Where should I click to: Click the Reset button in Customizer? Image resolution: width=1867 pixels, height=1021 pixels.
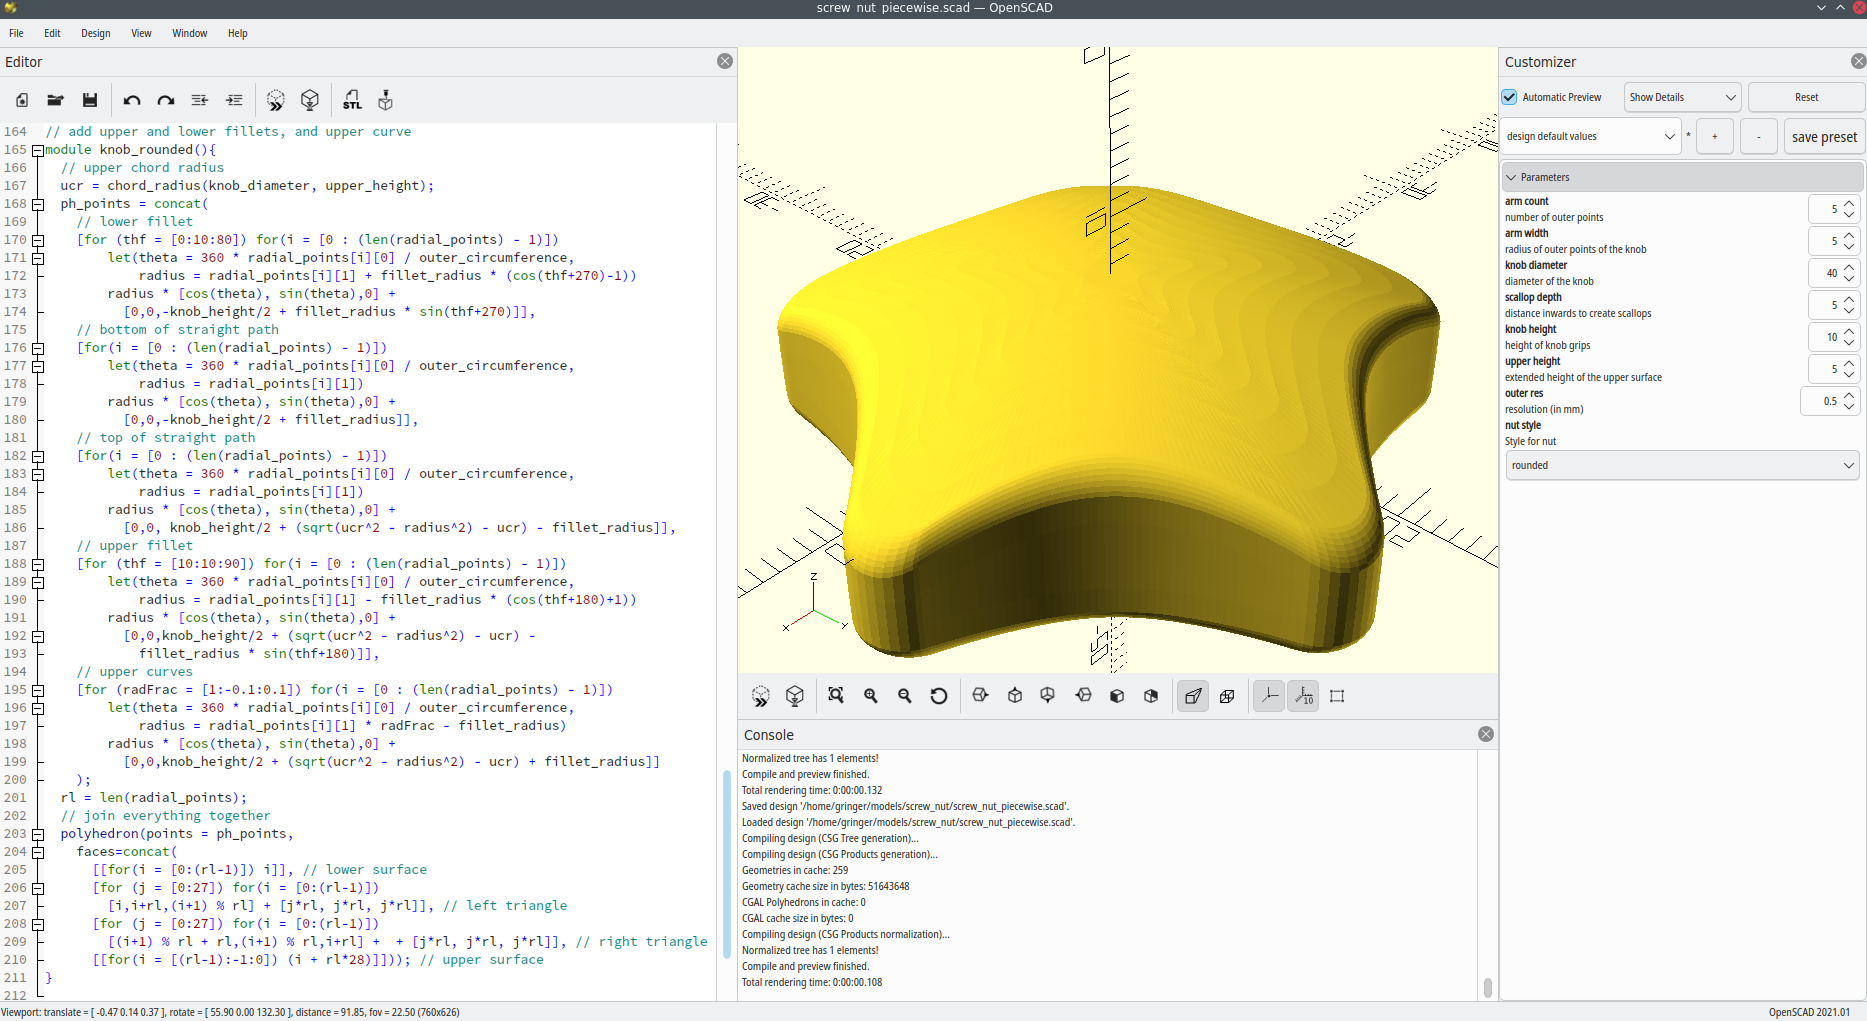click(x=1806, y=97)
